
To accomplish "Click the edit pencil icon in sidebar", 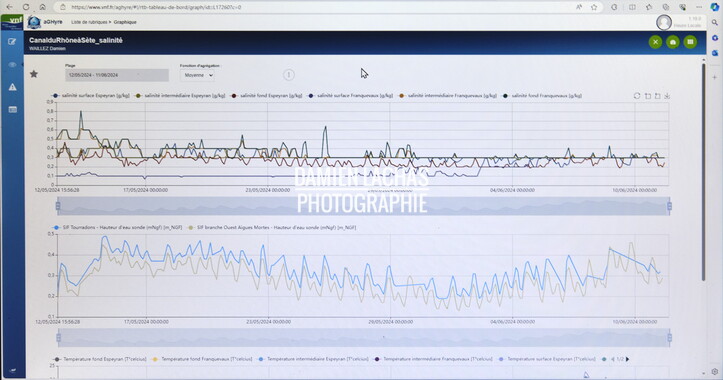I will [12, 42].
